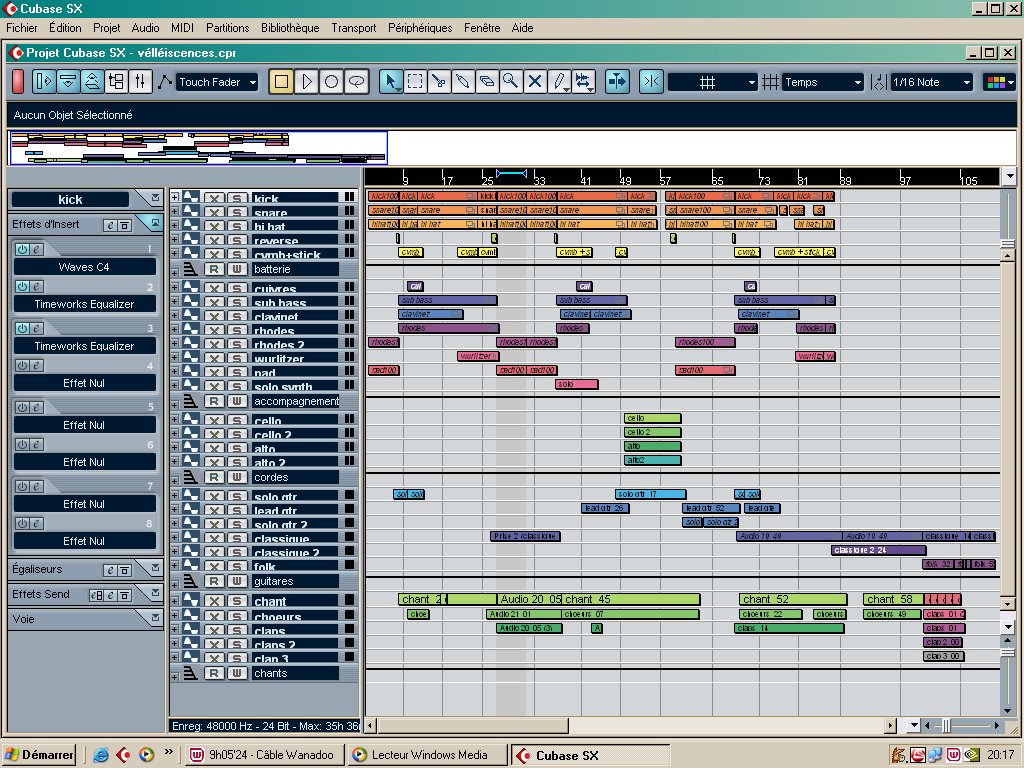Image resolution: width=1024 pixels, height=768 pixels.
Task: Click the horizontal scrollbar thumb
Action: coord(473,725)
